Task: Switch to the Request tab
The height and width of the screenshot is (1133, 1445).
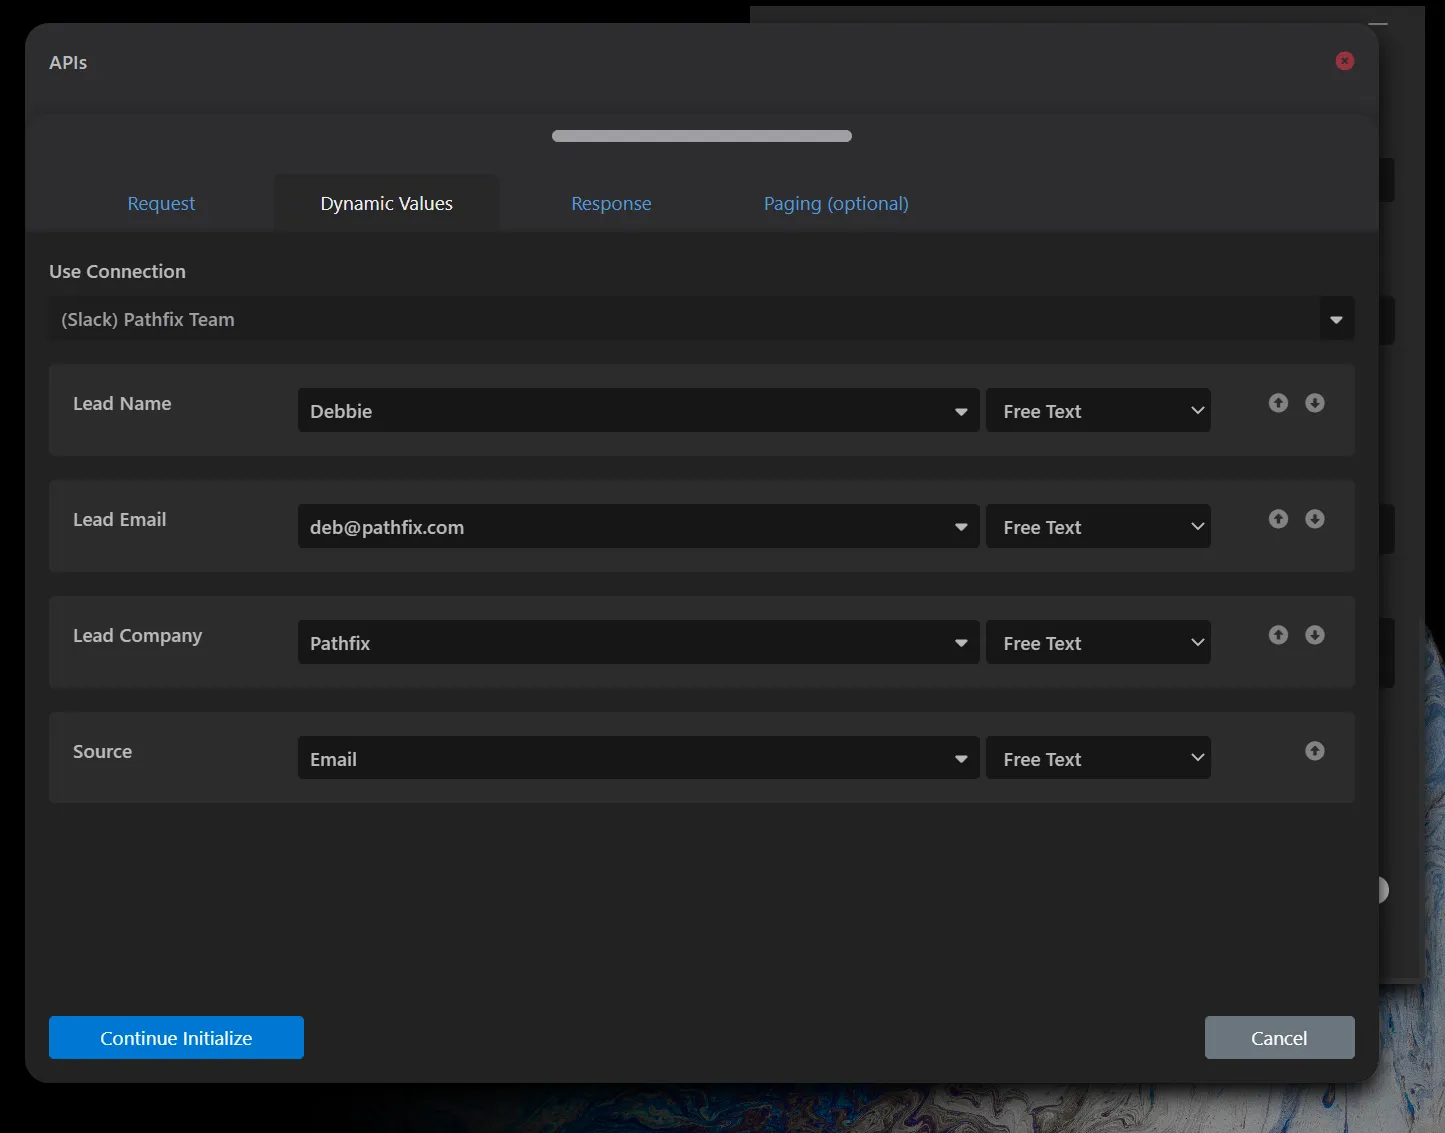Action: 161,203
